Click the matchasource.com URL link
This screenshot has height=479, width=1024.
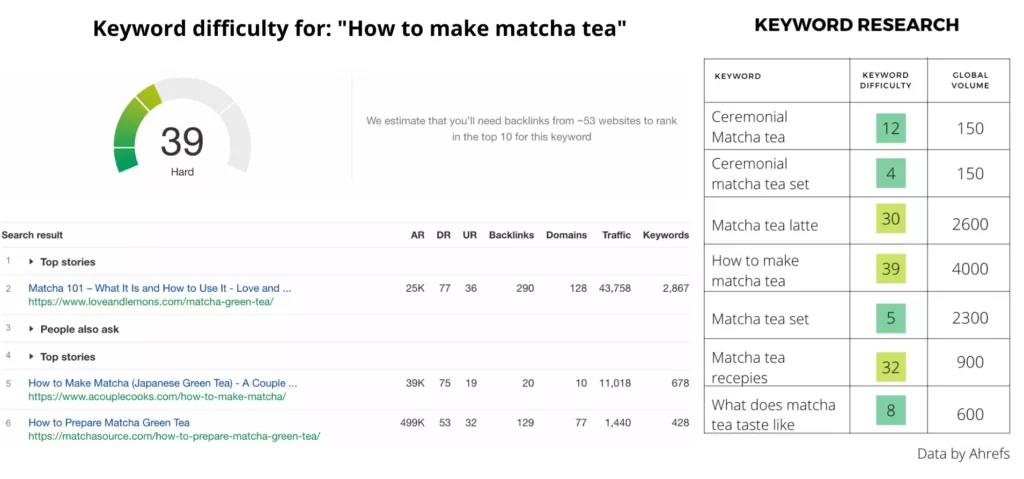[x=174, y=436]
